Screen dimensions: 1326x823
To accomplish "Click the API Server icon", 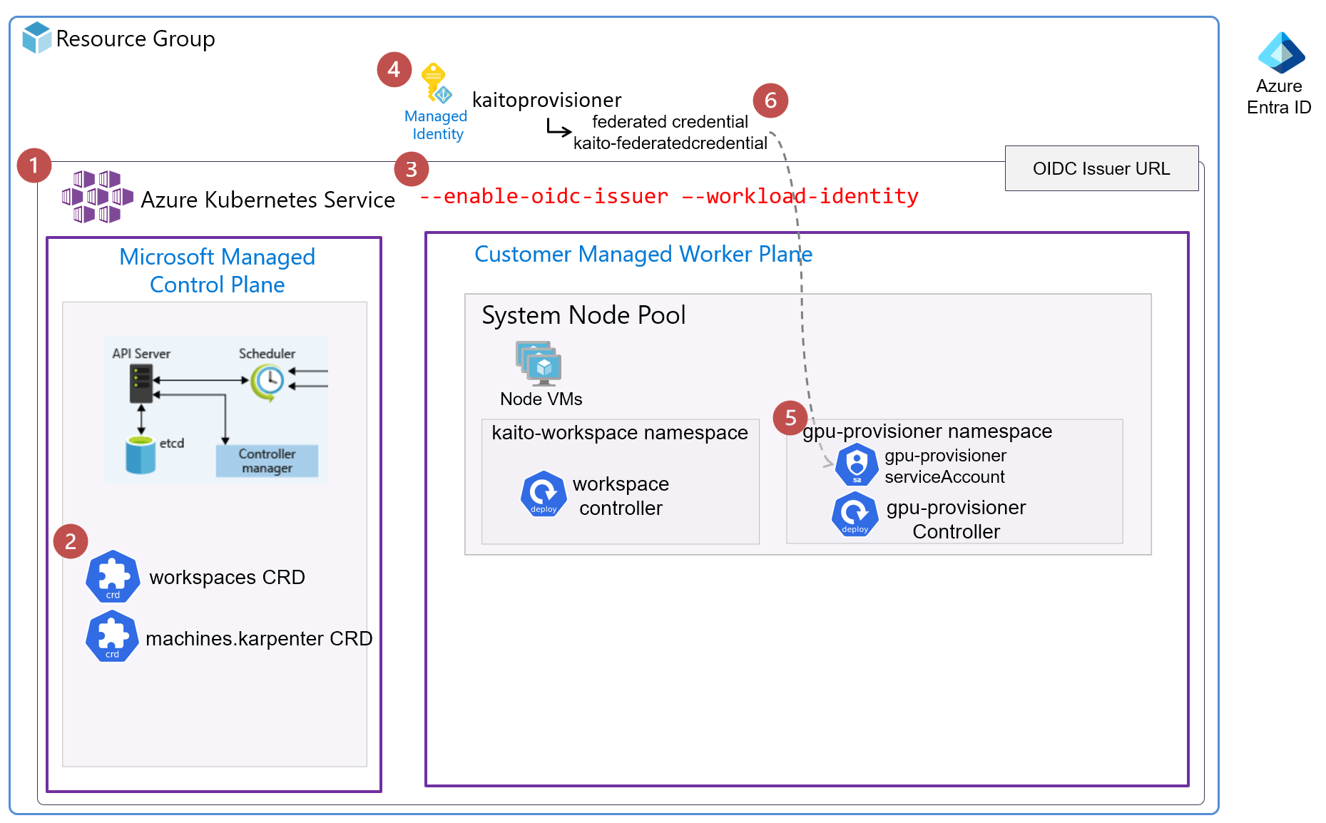I will pyautogui.click(x=141, y=383).
